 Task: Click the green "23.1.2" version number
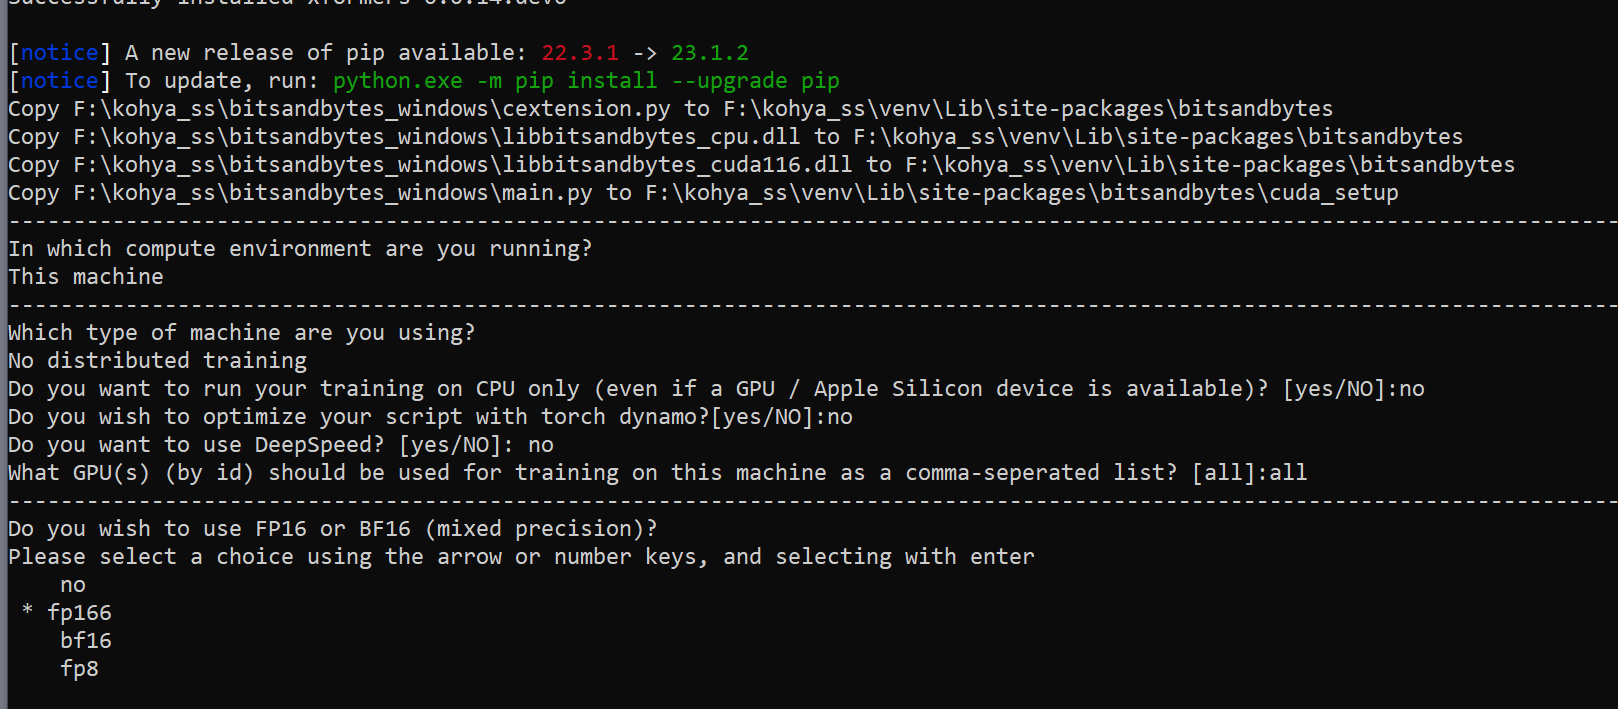click(x=710, y=53)
